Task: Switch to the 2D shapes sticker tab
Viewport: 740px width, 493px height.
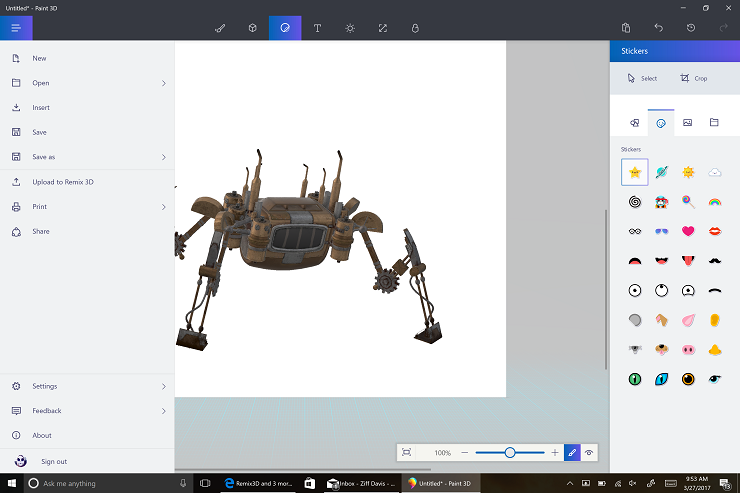Action: [634, 123]
